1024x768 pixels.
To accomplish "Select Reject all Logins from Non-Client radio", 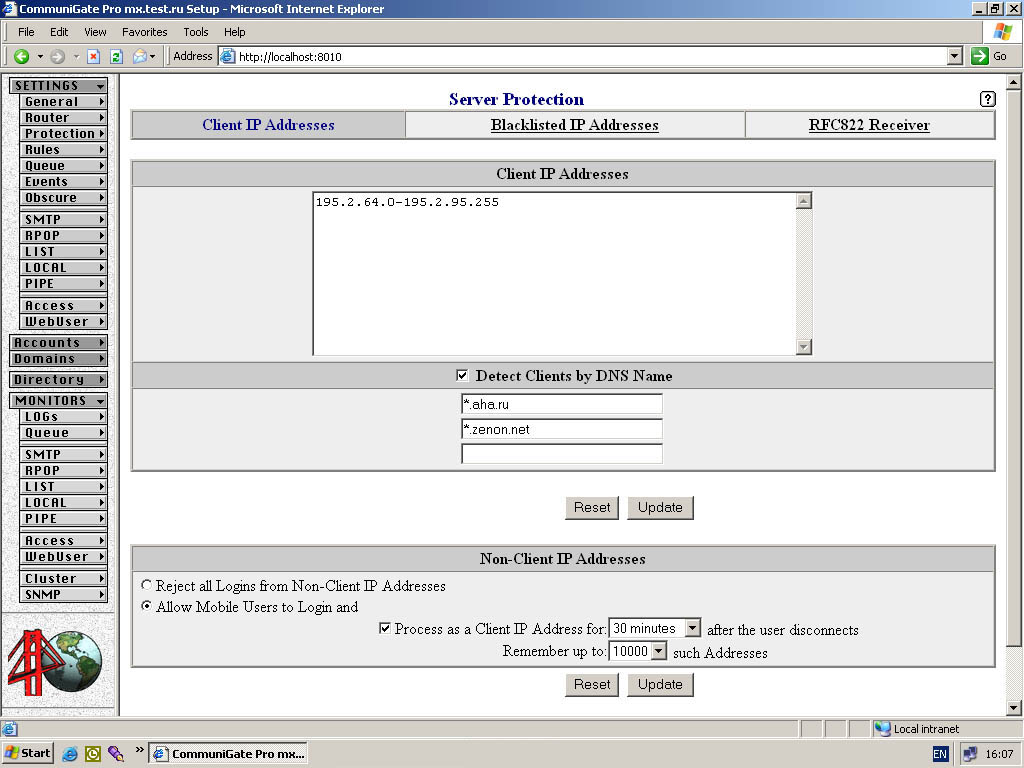I will tap(146, 585).
